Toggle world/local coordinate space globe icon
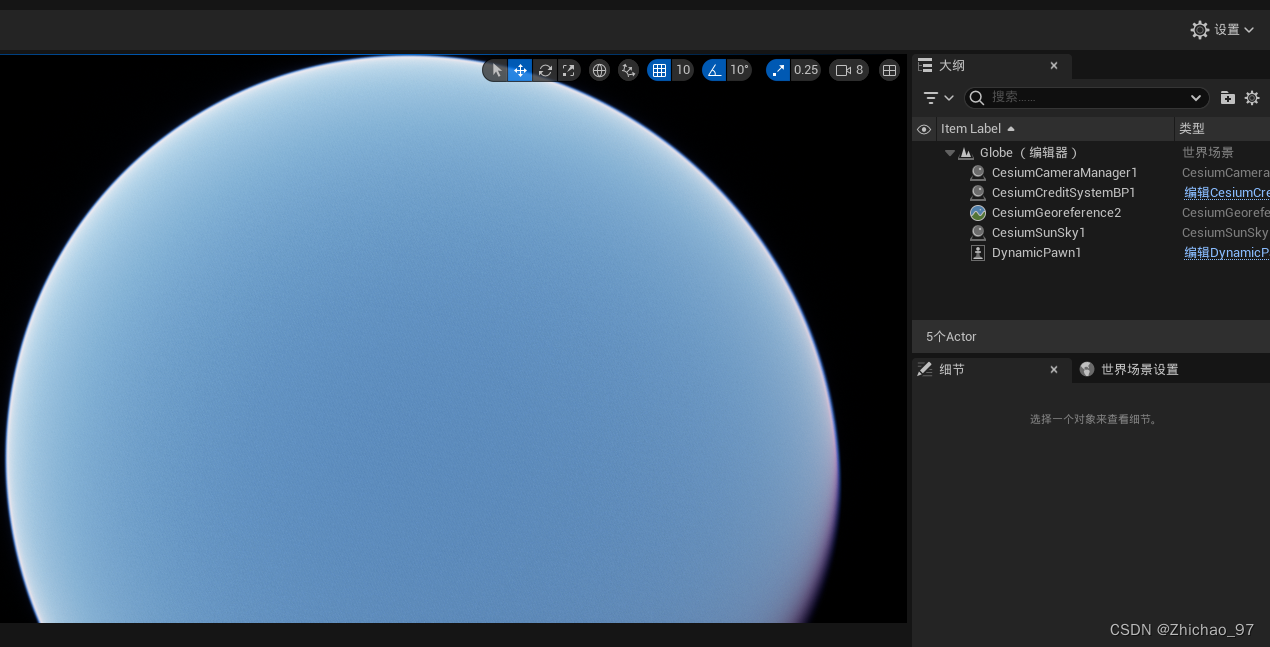This screenshot has height=647, width=1270. tap(599, 70)
